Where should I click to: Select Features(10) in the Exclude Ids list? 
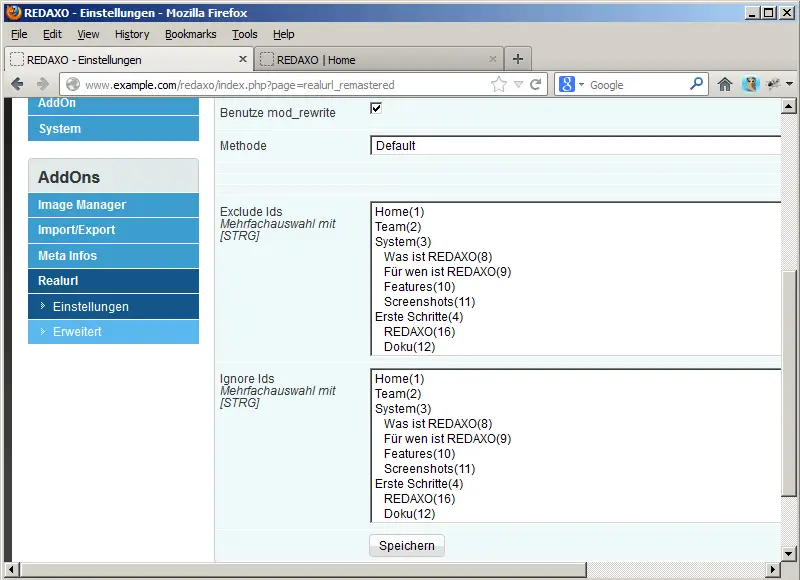click(x=576, y=287)
